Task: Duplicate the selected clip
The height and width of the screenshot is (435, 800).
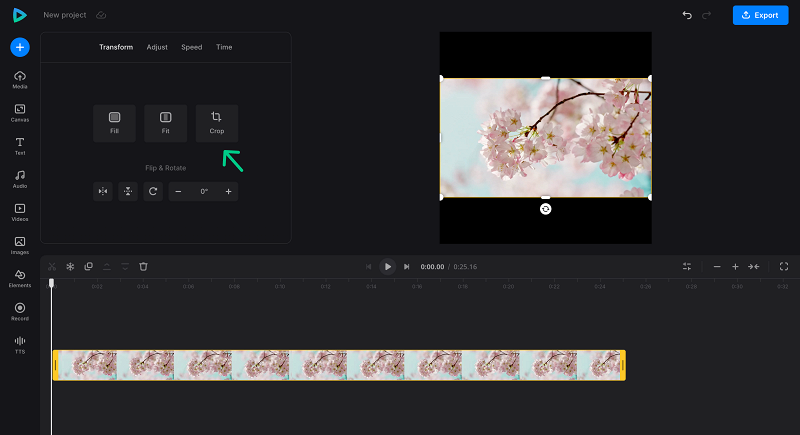Action: [89, 267]
